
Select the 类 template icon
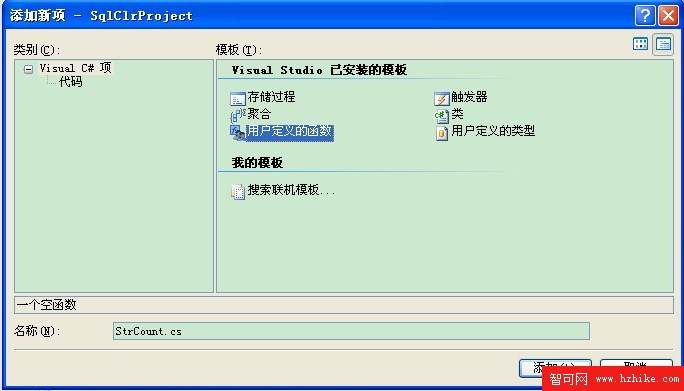441,116
